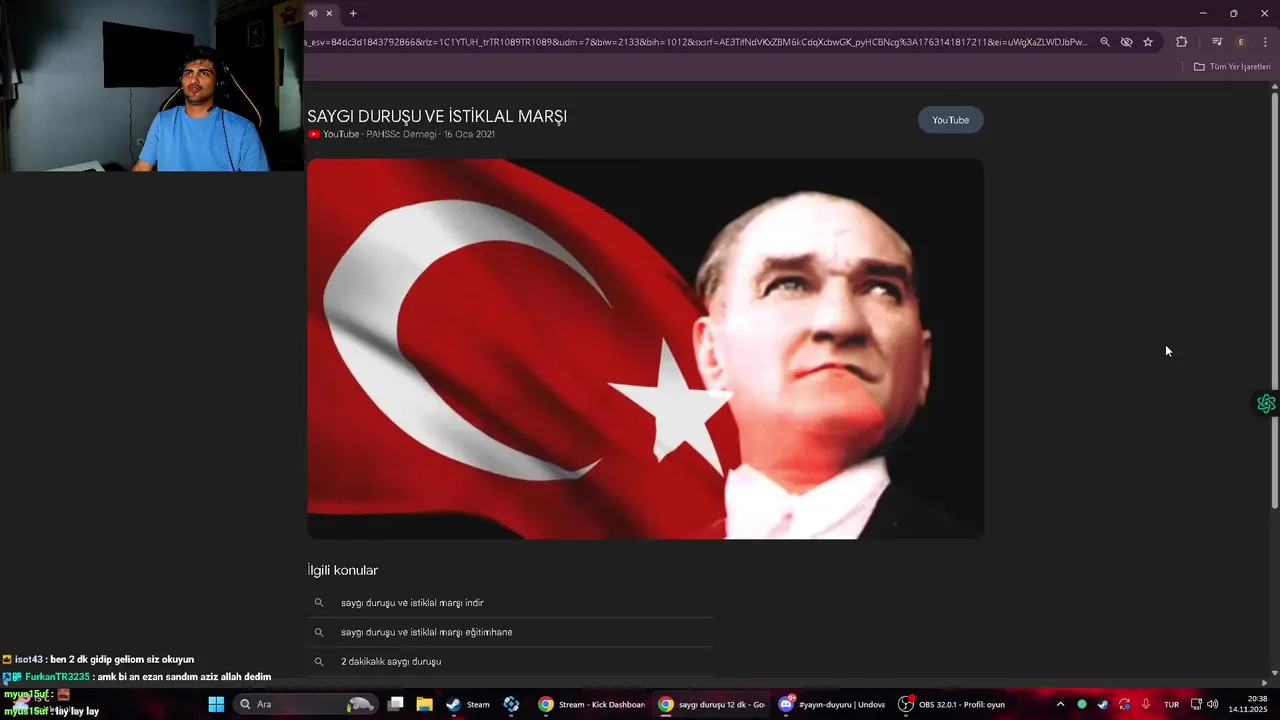Open Task View on the taskbar
The height and width of the screenshot is (720, 1280).
(x=396, y=704)
